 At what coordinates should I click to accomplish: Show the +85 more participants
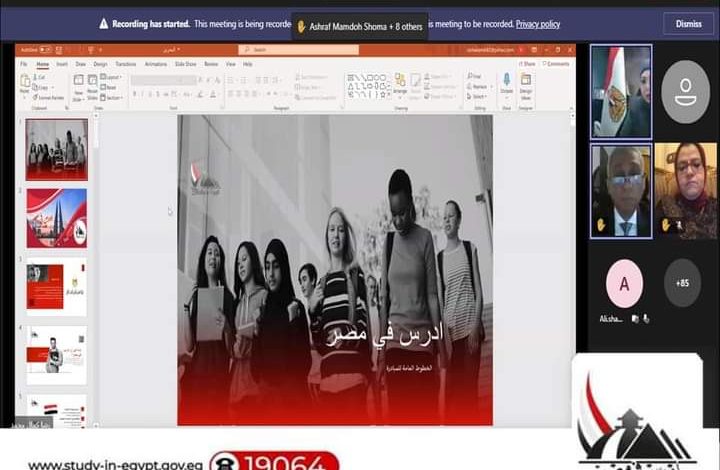point(682,283)
